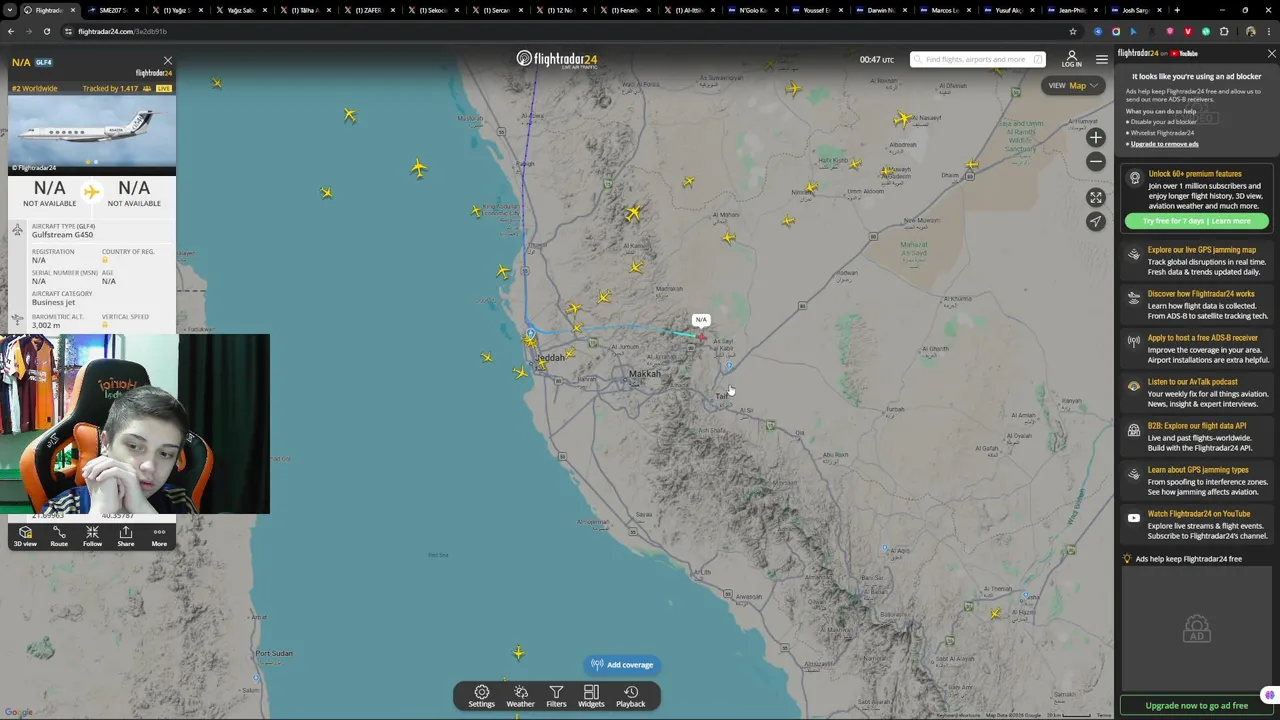This screenshot has width=1280, height=720.
Task: Center map on my location arrow
Action: tap(1096, 221)
